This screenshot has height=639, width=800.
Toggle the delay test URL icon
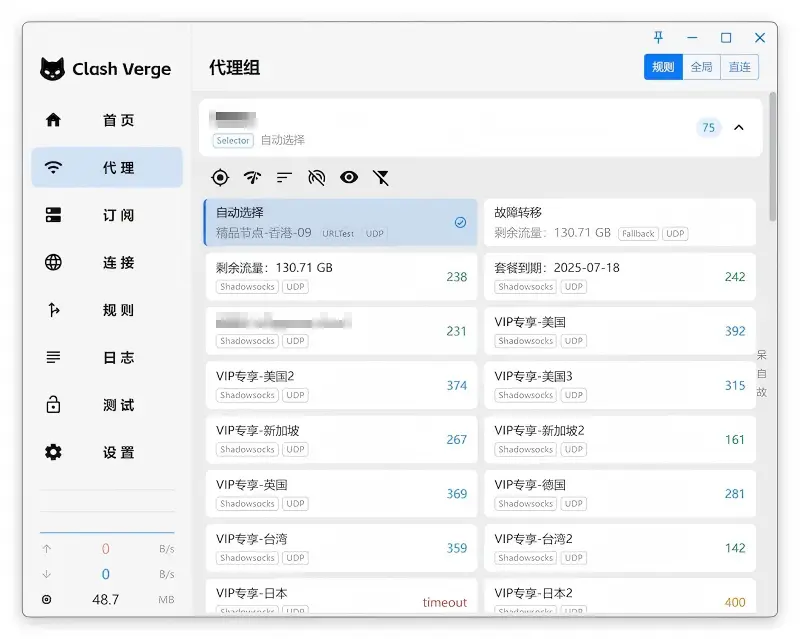[x=316, y=178]
